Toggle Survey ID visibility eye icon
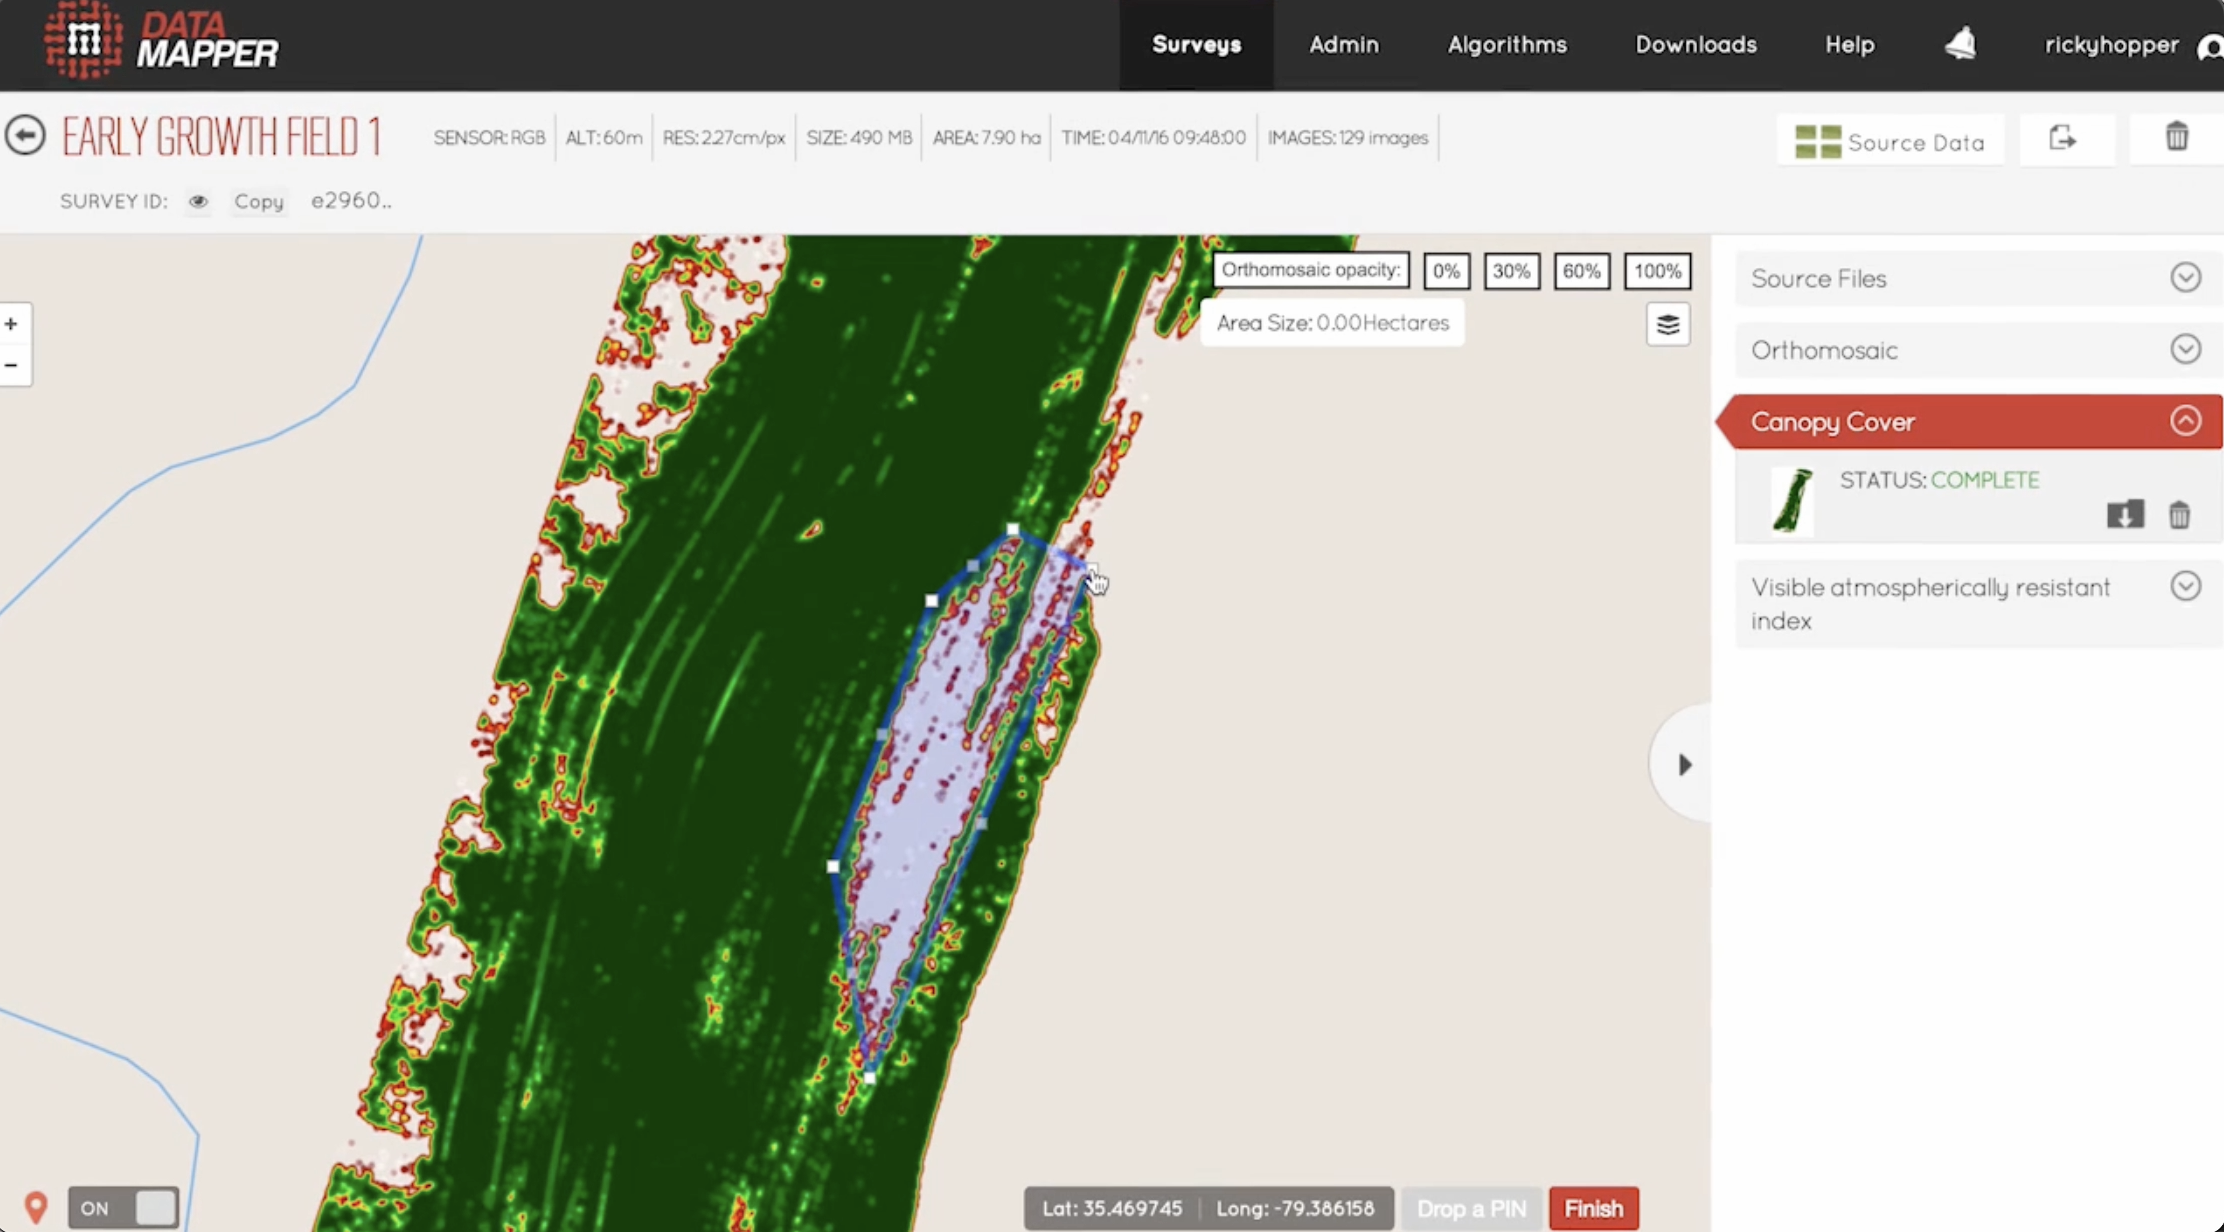The height and width of the screenshot is (1232, 2224). coord(198,201)
